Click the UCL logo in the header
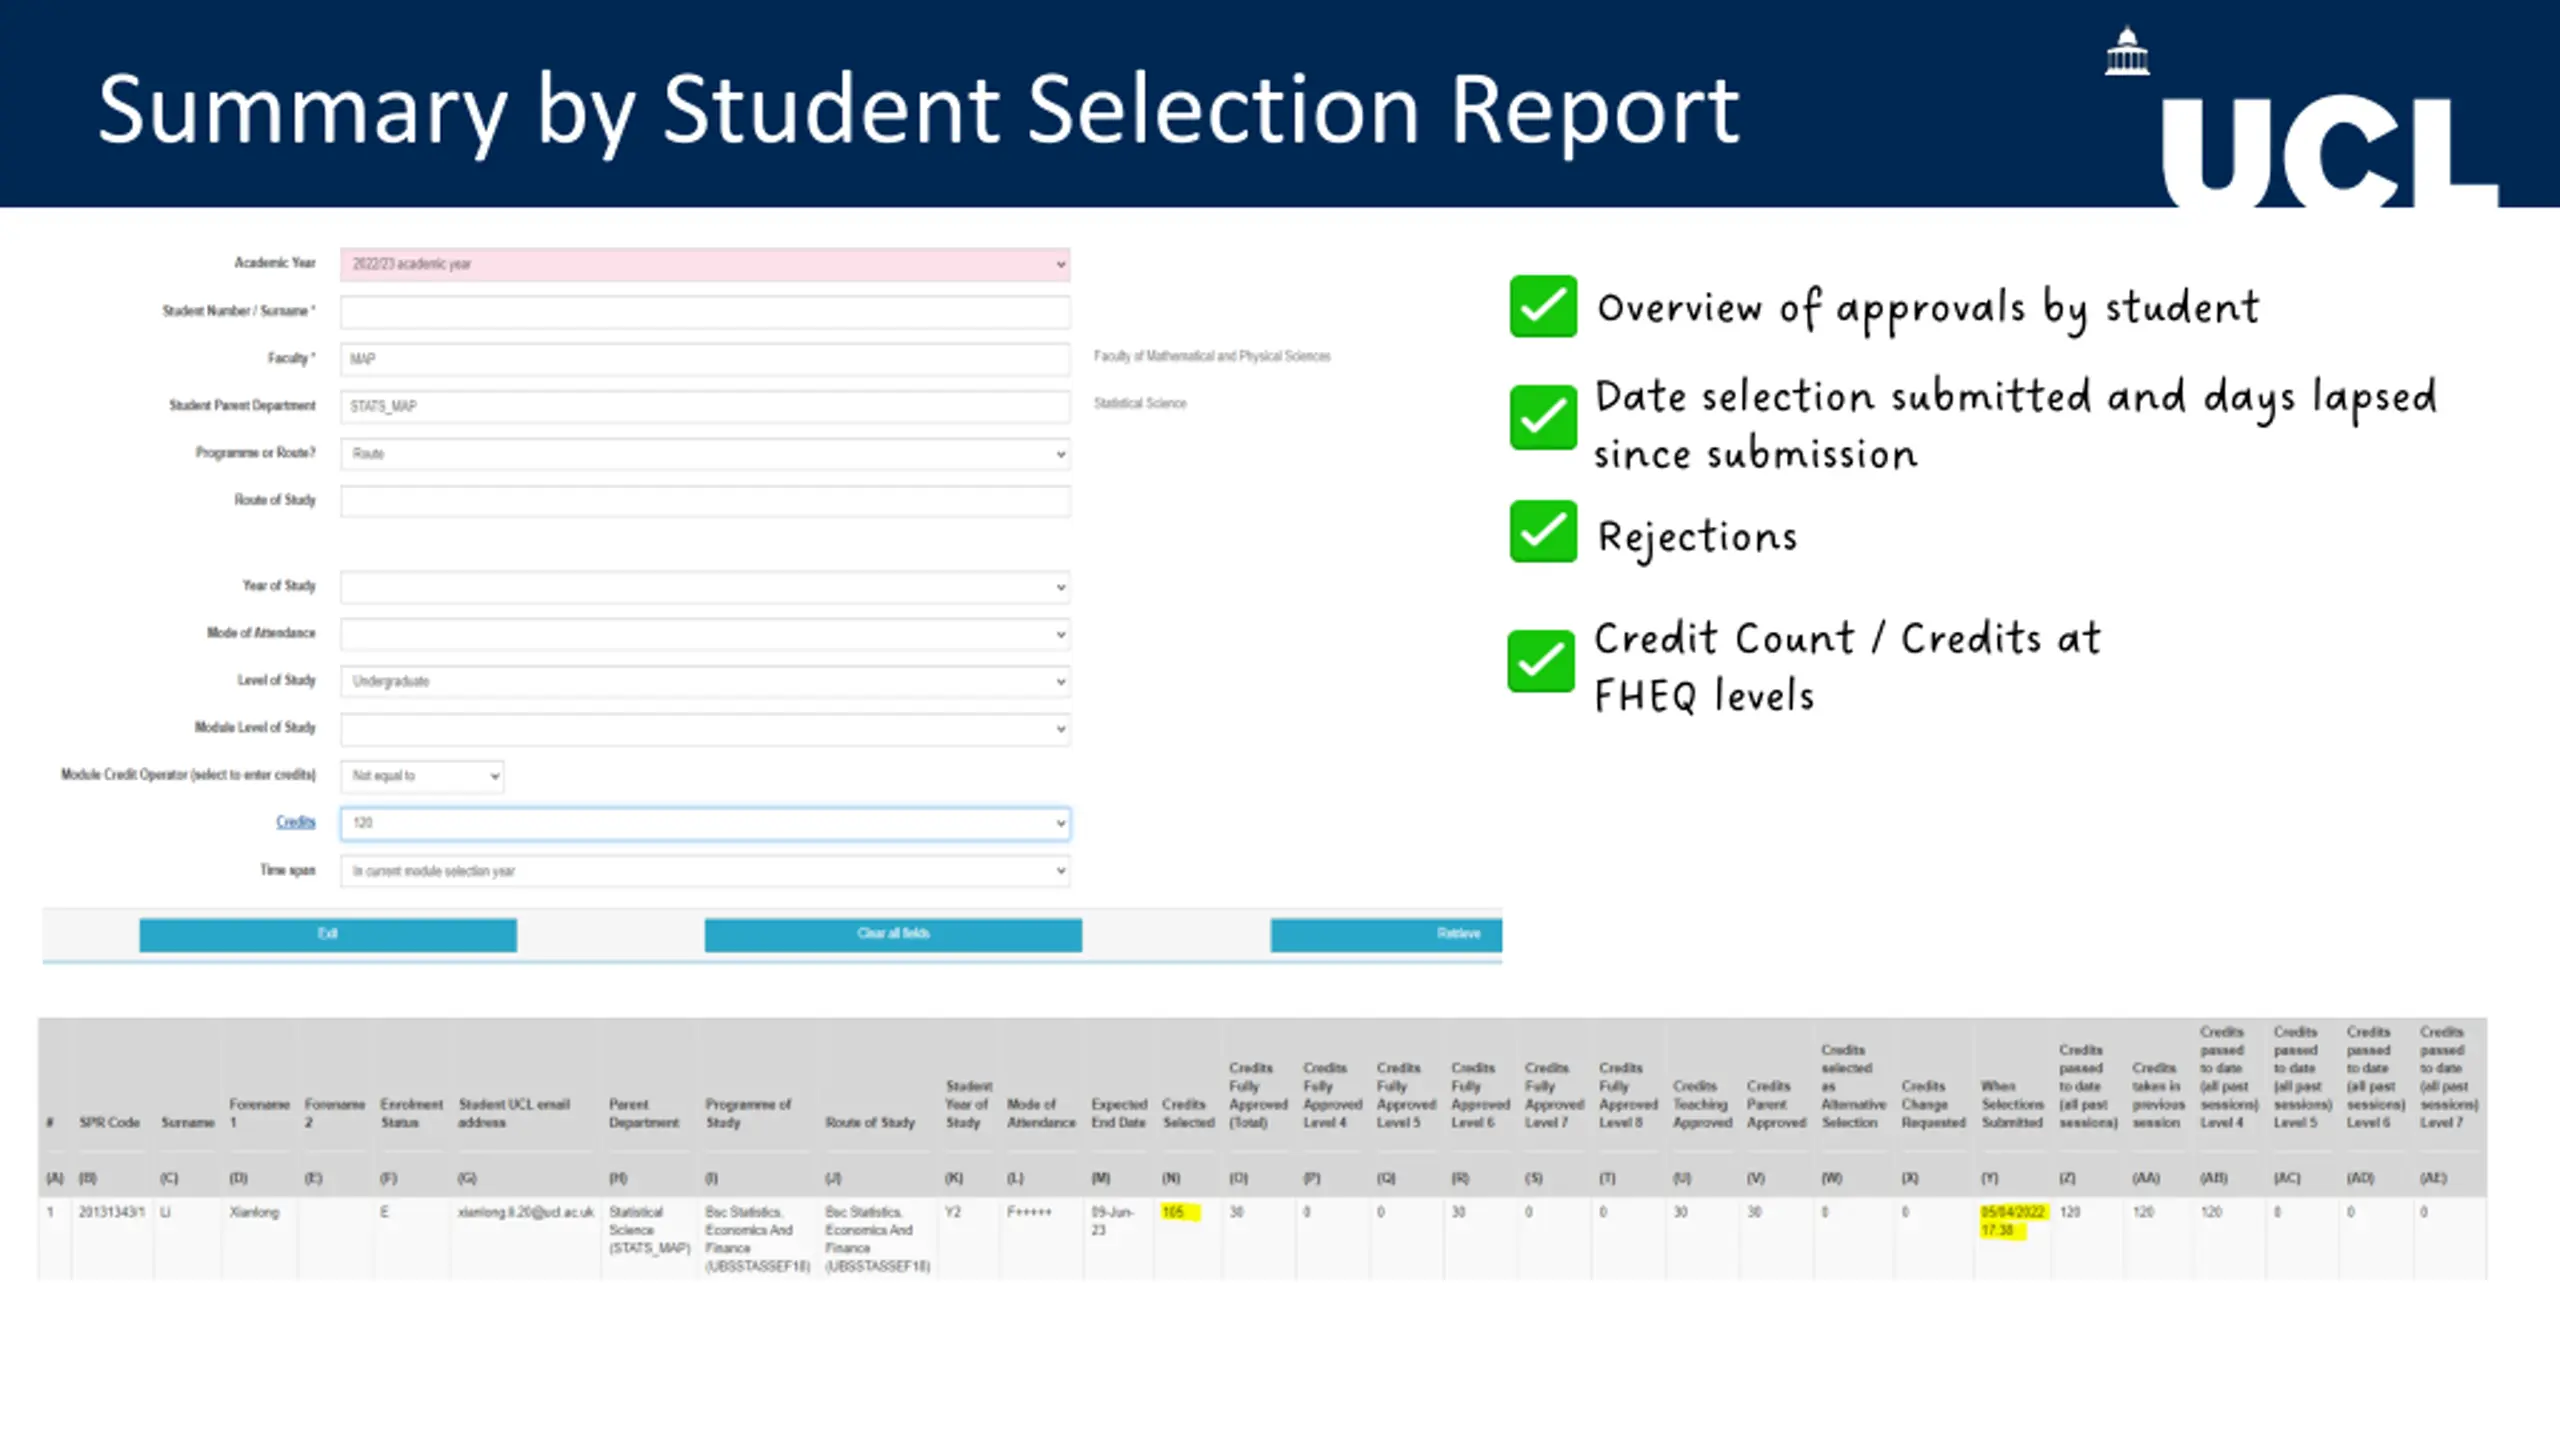This screenshot has height=1440, width=2560. pyautogui.click(x=2302, y=118)
